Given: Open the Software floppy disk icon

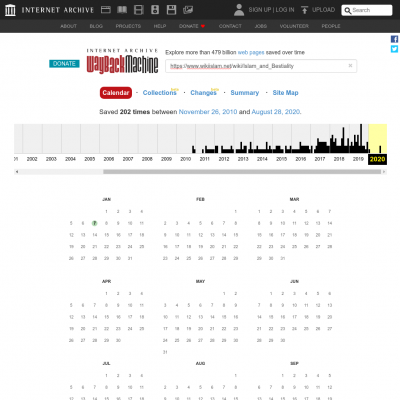Looking at the screenshot, I should click(171, 10).
